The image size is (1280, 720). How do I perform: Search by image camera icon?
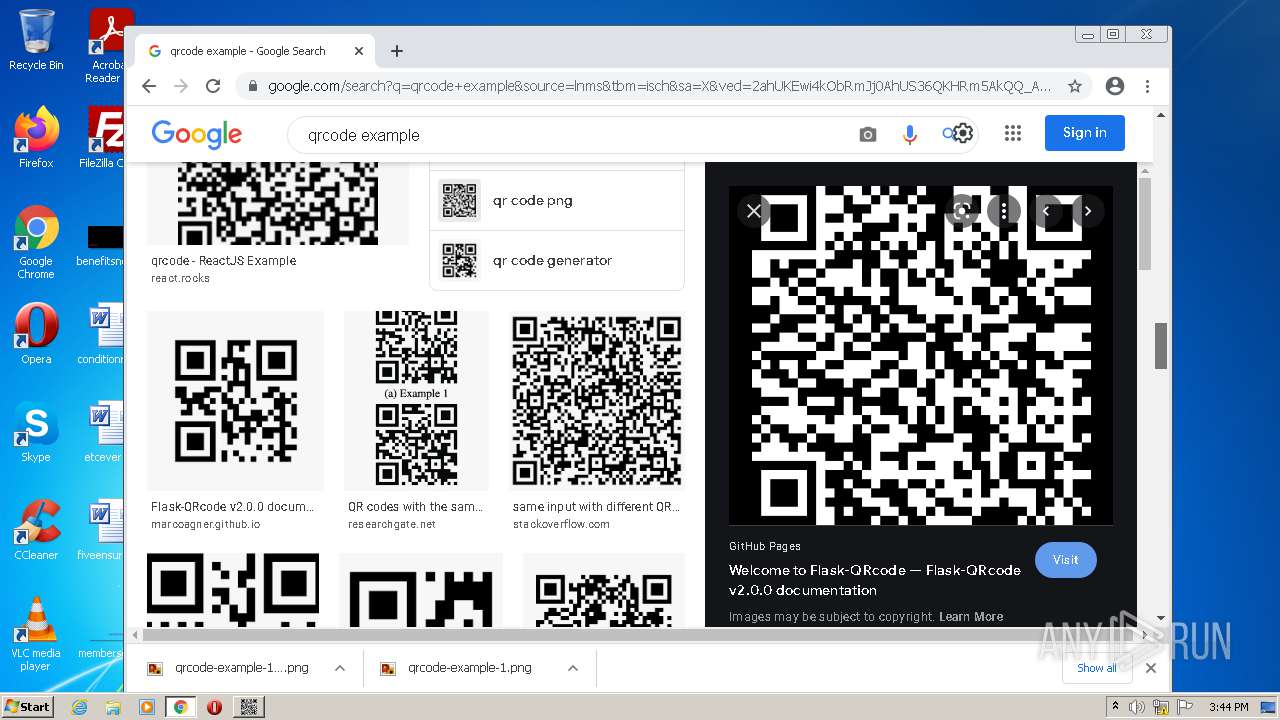click(x=867, y=134)
